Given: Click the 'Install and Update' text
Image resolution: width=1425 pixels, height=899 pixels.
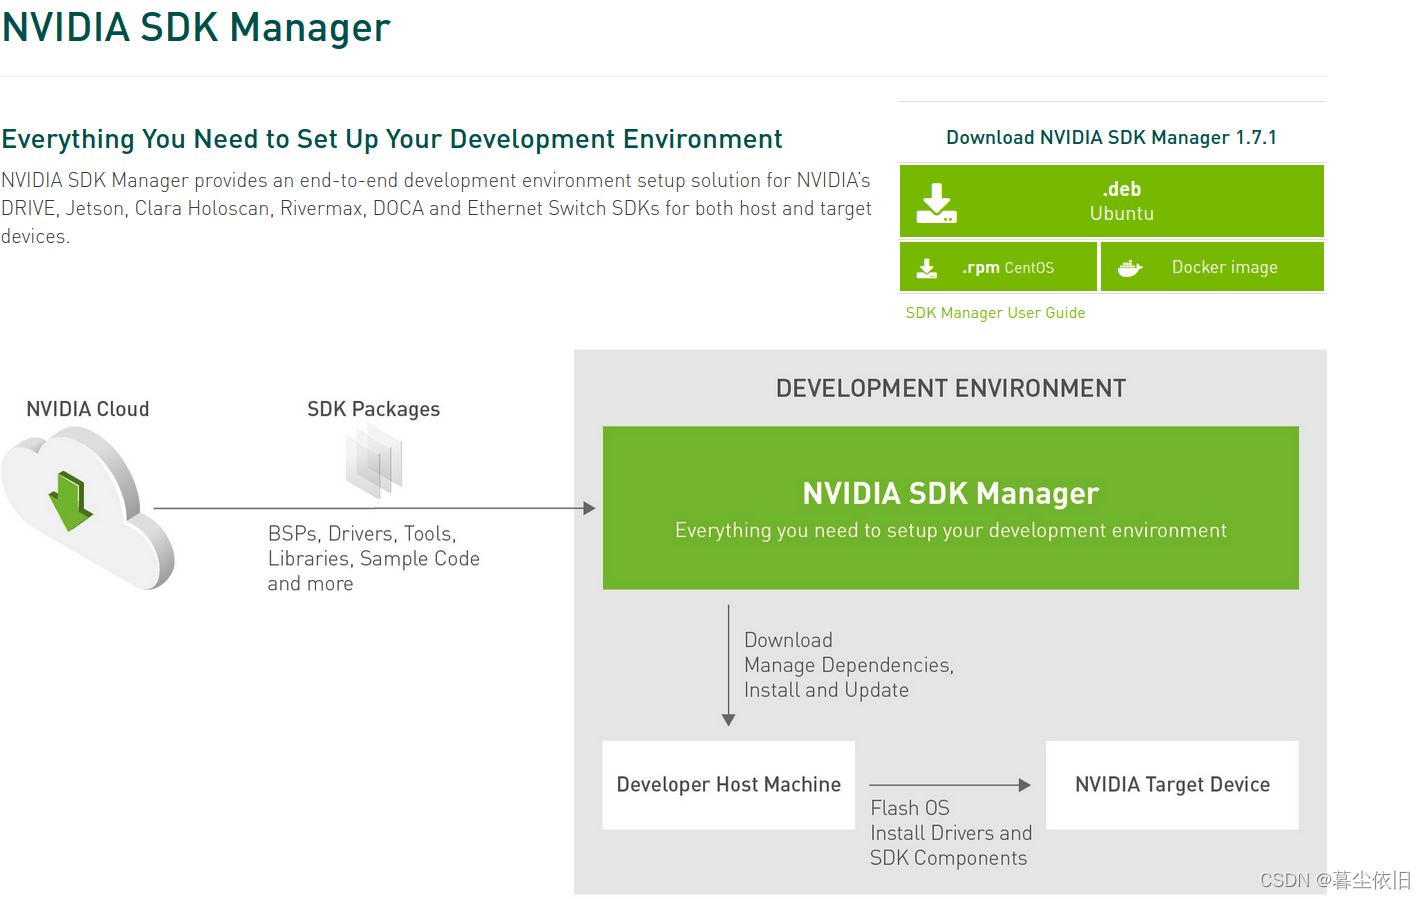Looking at the screenshot, I should pyautogui.click(x=826, y=690).
